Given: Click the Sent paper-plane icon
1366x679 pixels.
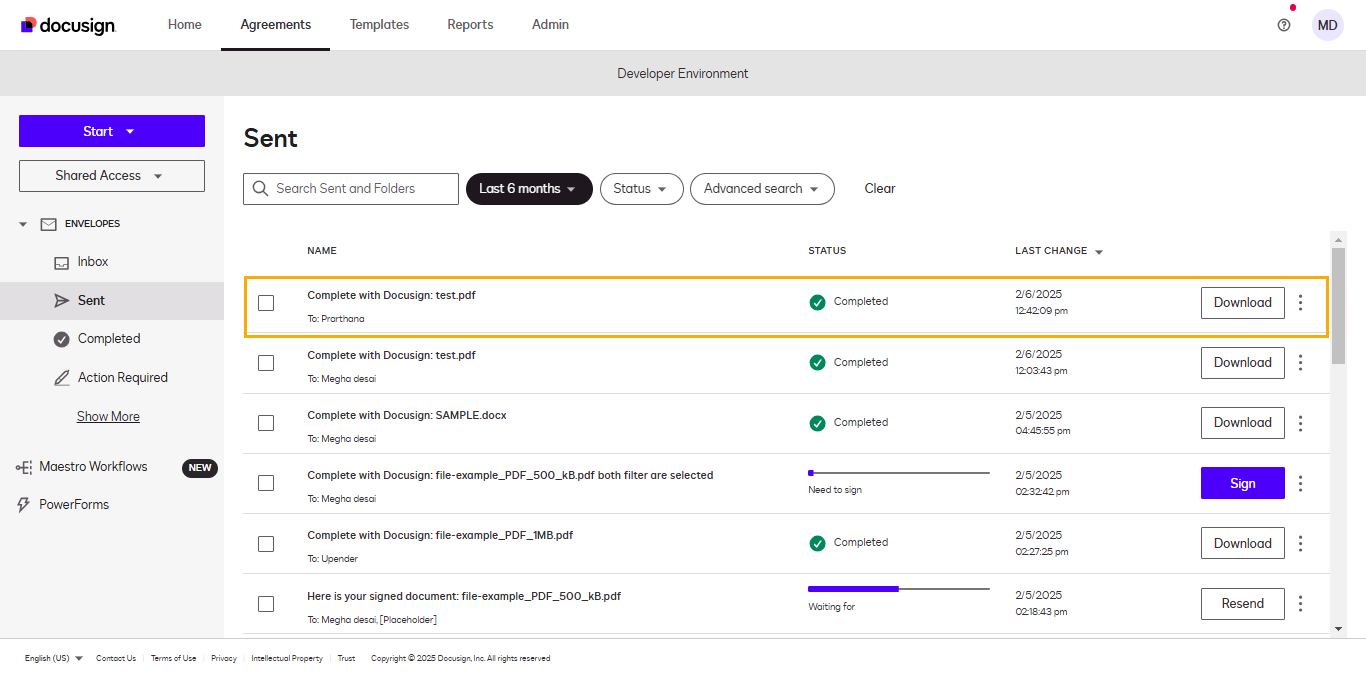Looking at the screenshot, I should pyautogui.click(x=61, y=301).
